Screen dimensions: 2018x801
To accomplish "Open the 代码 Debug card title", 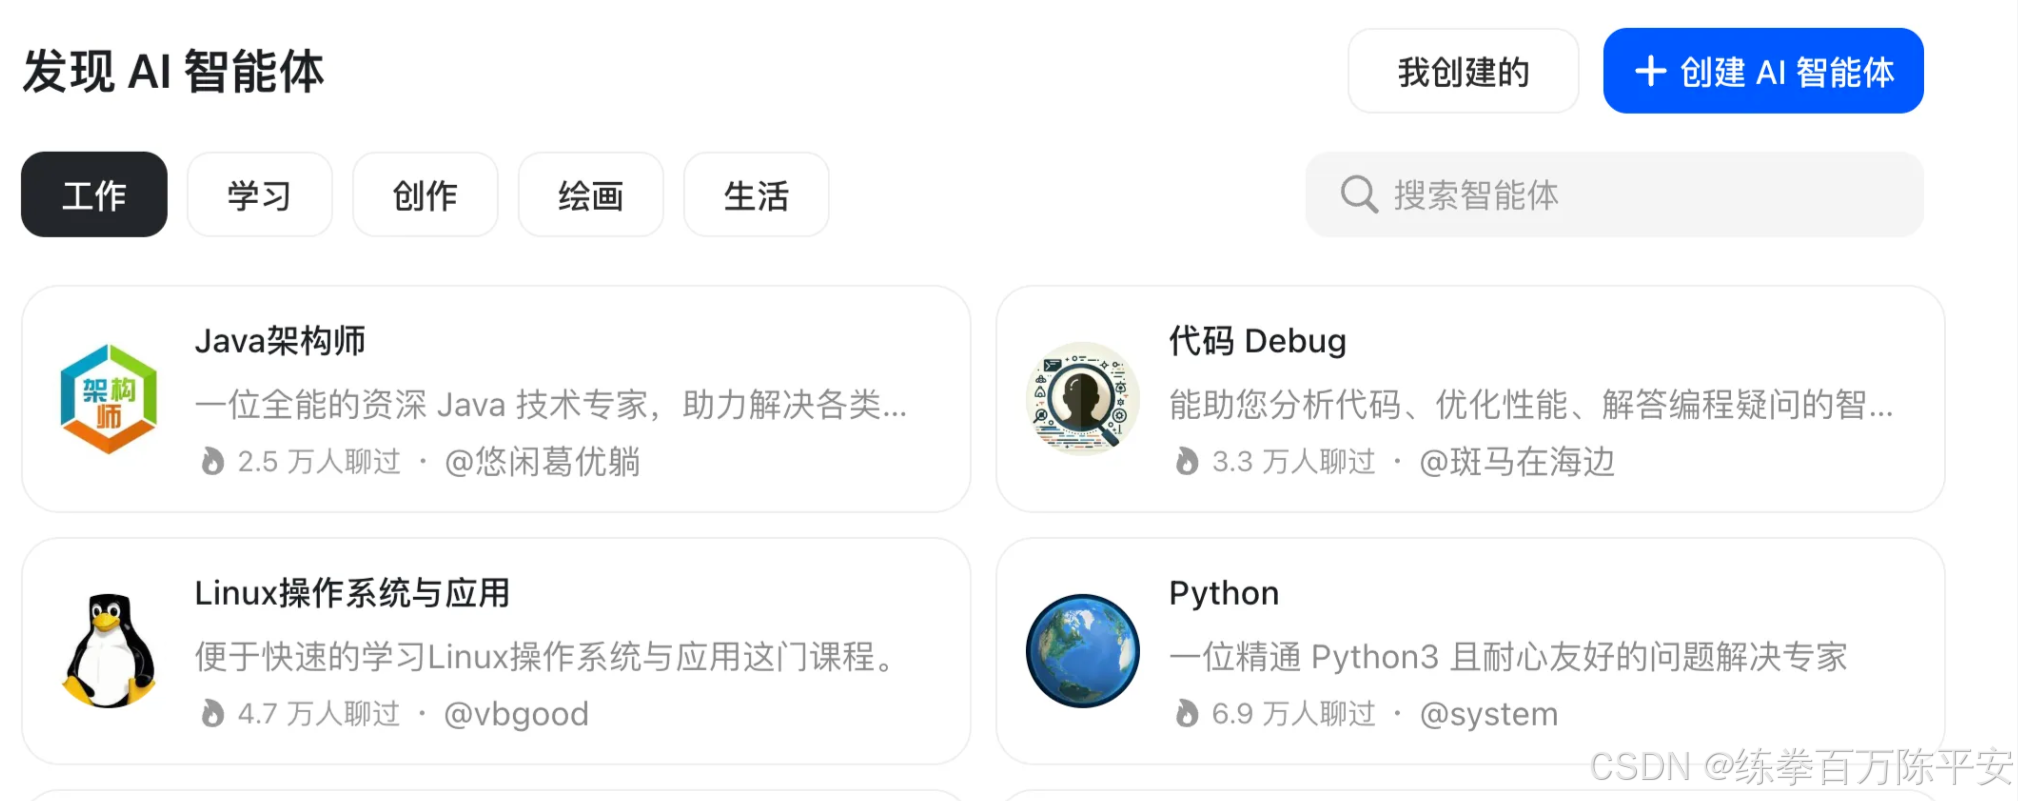I will point(1258,341).
